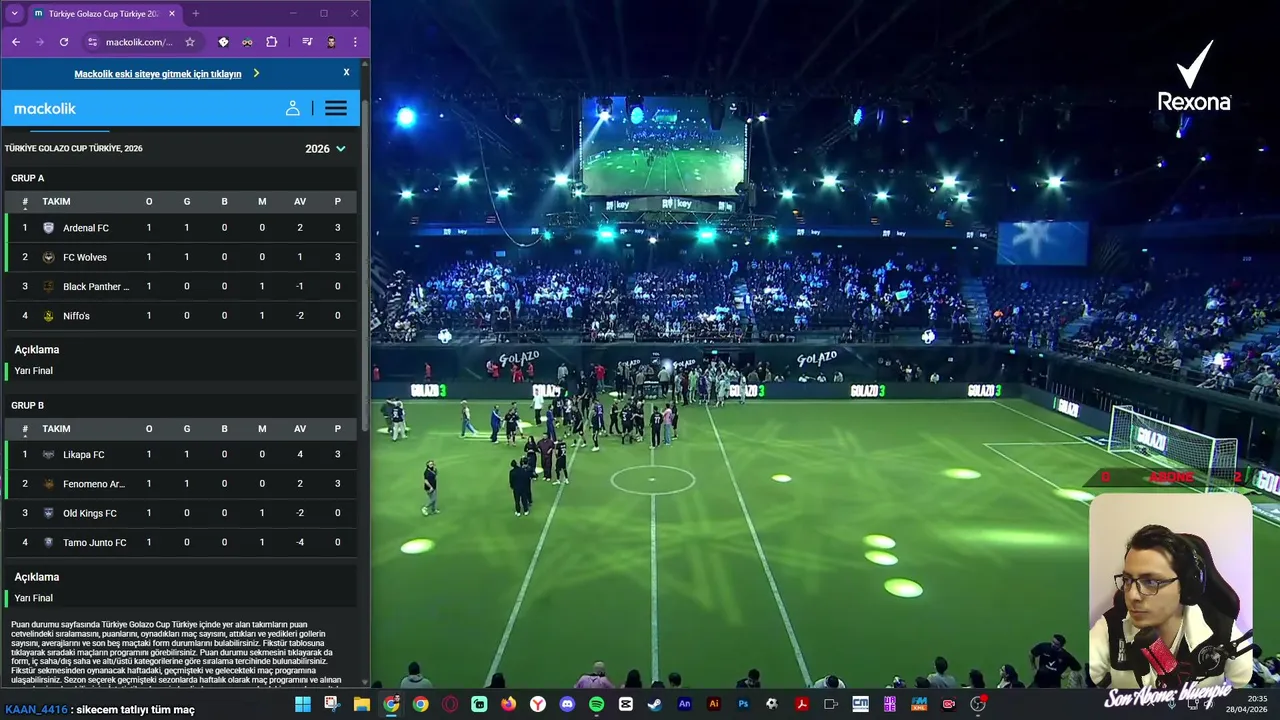Select Old Kings FC team row
The image size is (1280, 720).
point(180,513)
